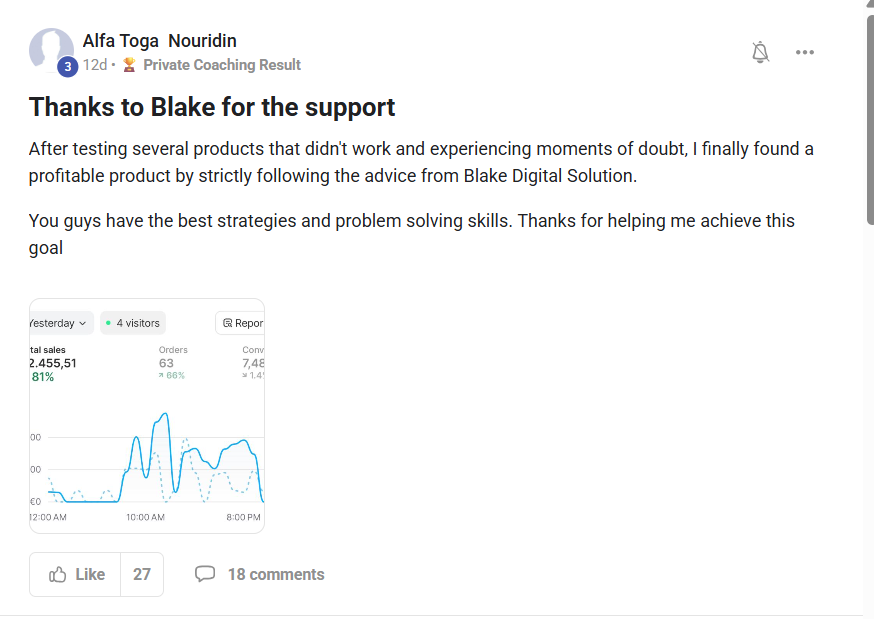The image size is (874, 619).
Task: Click the Report button in the screenshot
Action: [x=242, y=323]
